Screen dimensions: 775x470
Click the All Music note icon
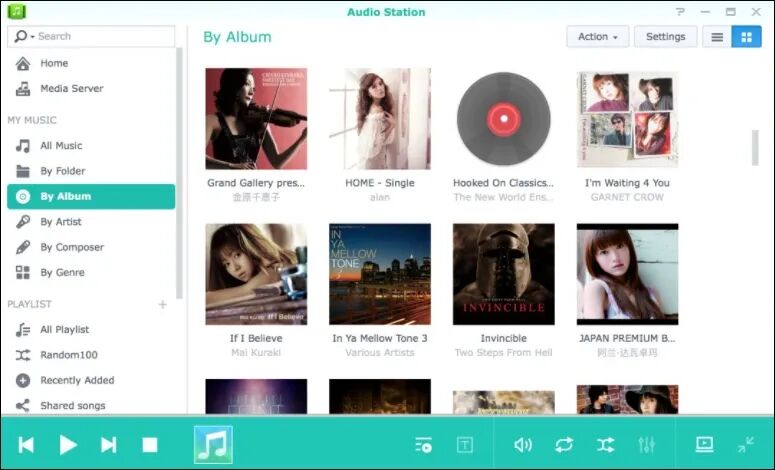(x=23, y=145)
